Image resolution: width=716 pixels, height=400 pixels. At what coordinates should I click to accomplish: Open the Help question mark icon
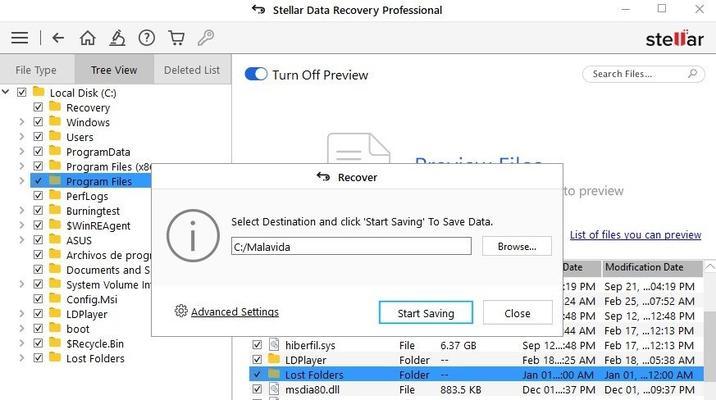[147, 38]
